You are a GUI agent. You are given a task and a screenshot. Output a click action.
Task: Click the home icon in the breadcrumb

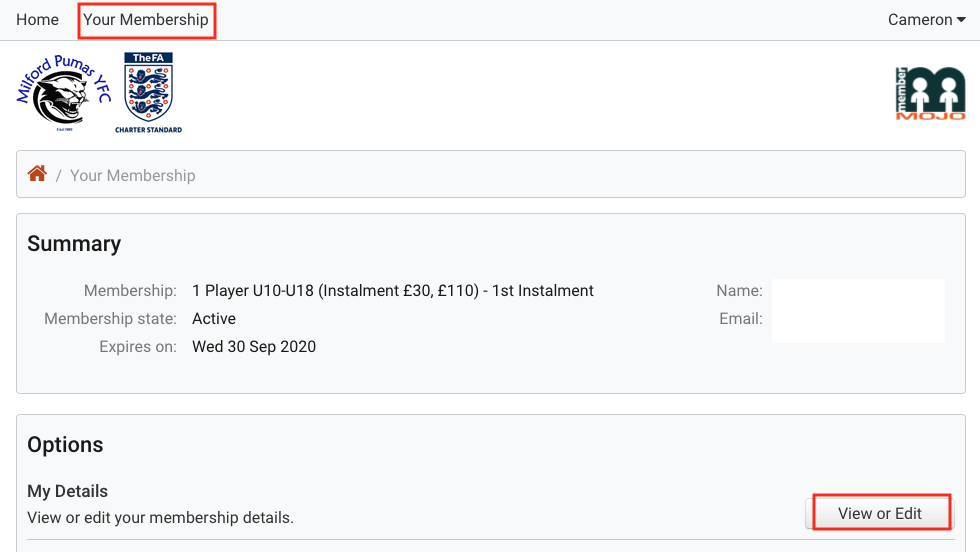(x=37, y=174)
